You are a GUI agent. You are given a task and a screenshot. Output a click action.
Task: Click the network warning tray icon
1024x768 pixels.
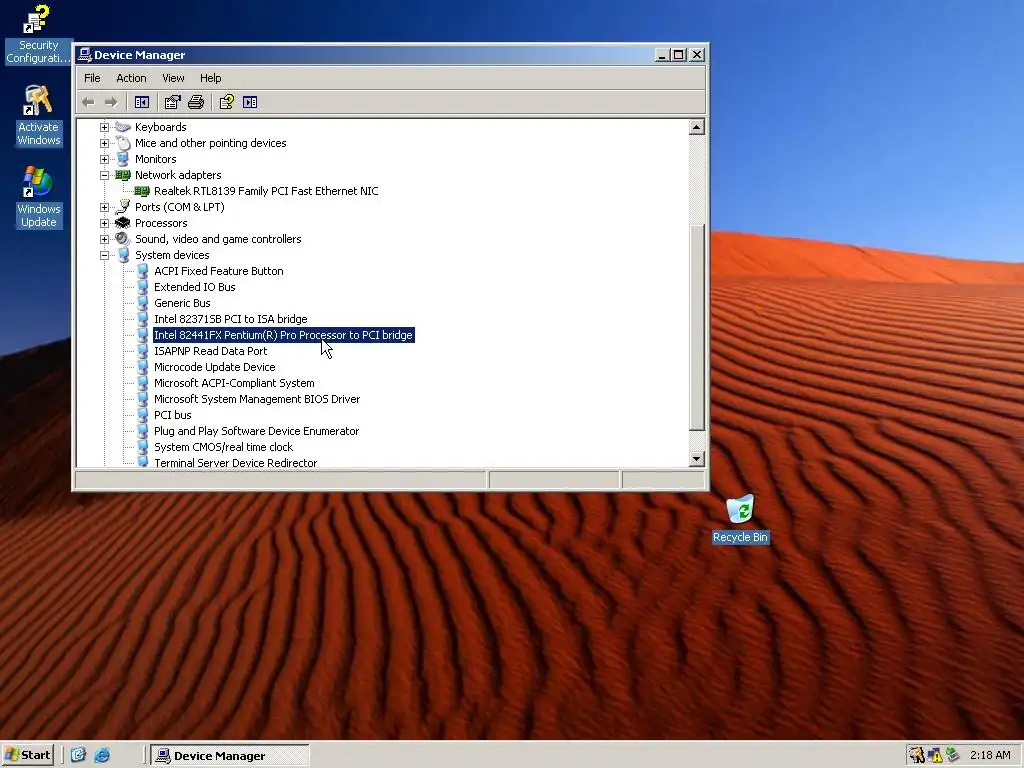[935, 755]
